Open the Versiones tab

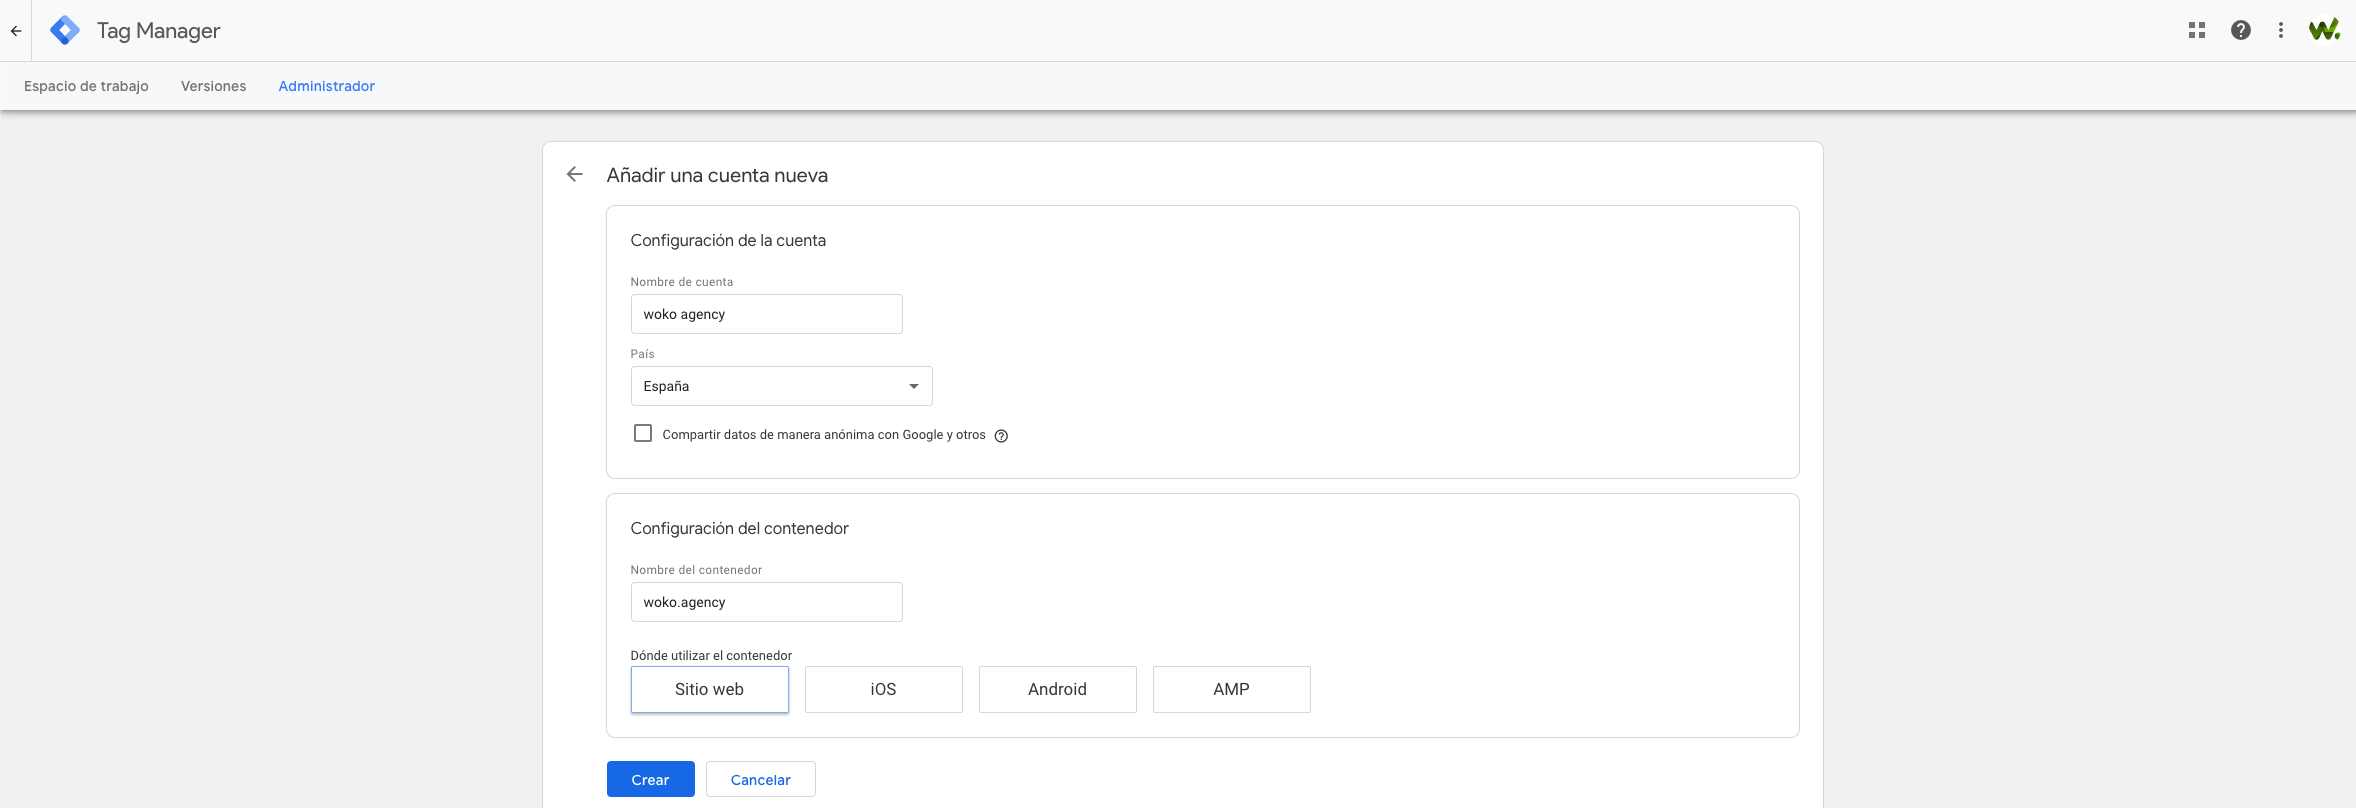pos(213,86)
